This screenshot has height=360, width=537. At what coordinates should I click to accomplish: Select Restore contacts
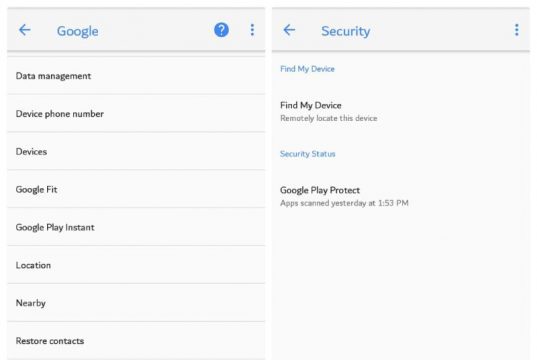point(136,341)
